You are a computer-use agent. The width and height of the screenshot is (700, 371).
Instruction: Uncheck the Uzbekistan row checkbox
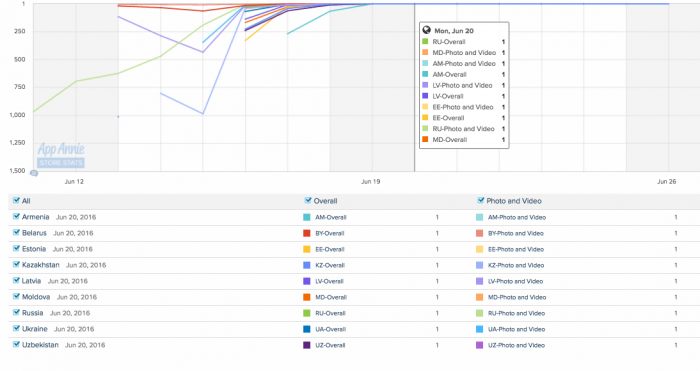coord(17,345)
